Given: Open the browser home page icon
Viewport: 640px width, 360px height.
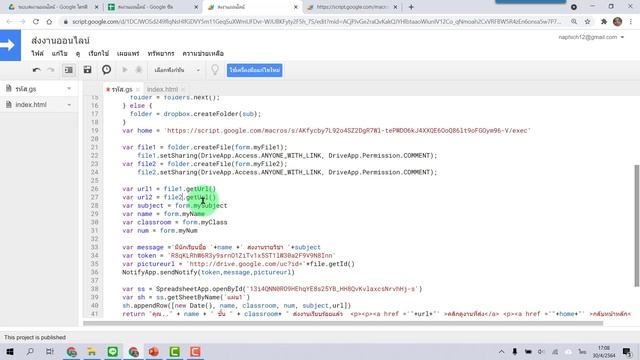Looking at the screenshot, I should tap(49, 22).
